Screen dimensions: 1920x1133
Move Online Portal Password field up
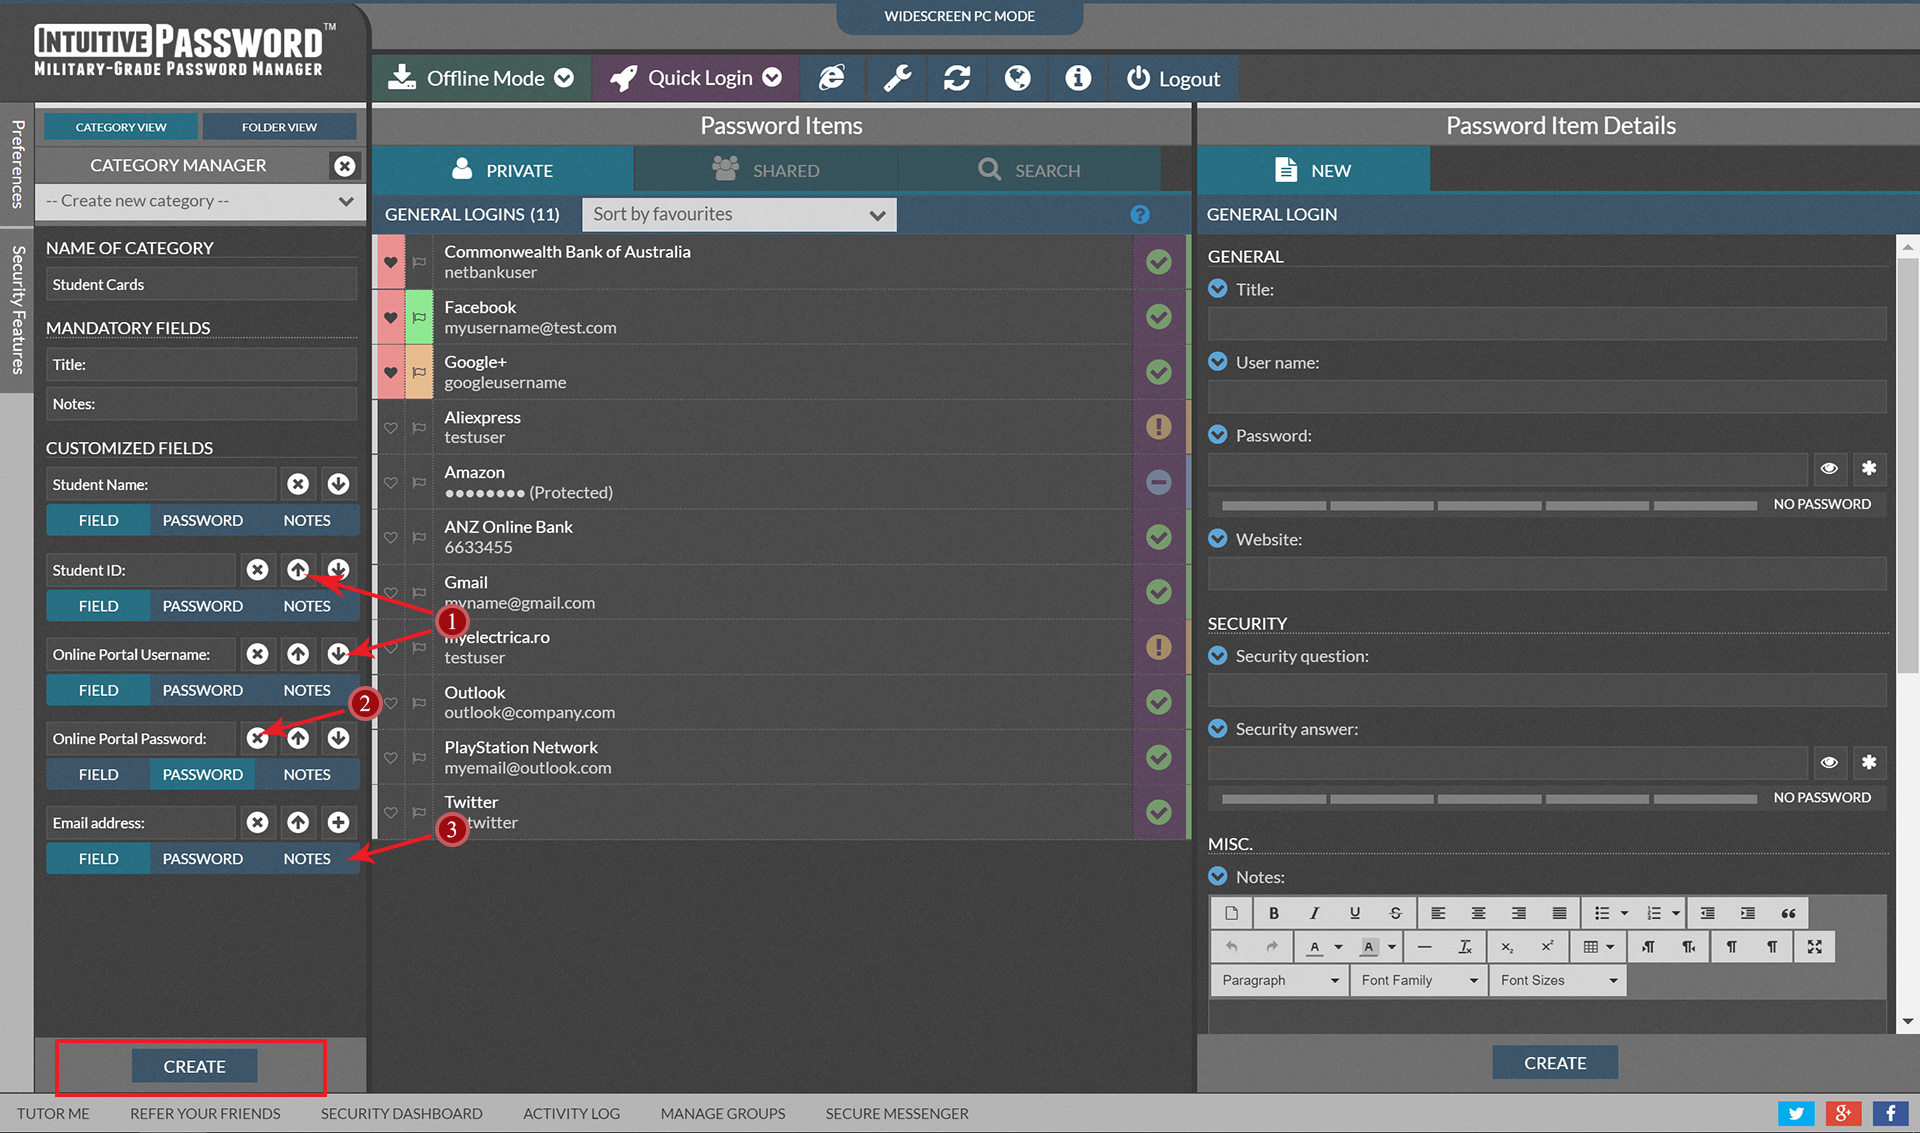click(298, 738)
